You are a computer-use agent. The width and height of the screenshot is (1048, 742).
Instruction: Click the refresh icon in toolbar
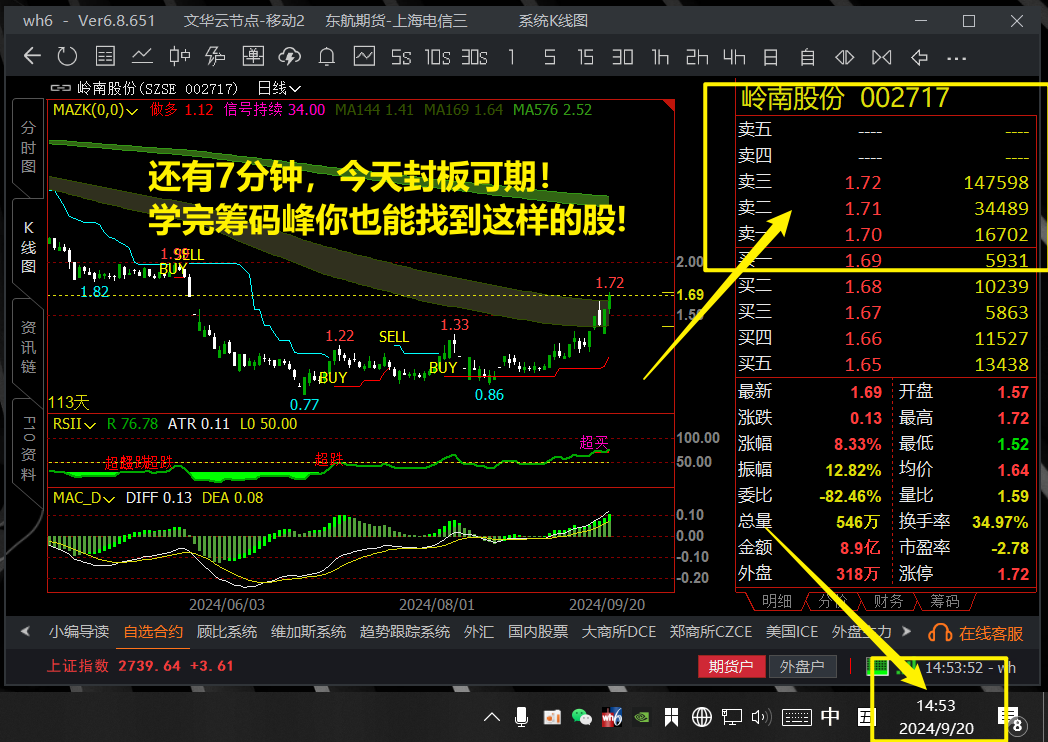68,57
